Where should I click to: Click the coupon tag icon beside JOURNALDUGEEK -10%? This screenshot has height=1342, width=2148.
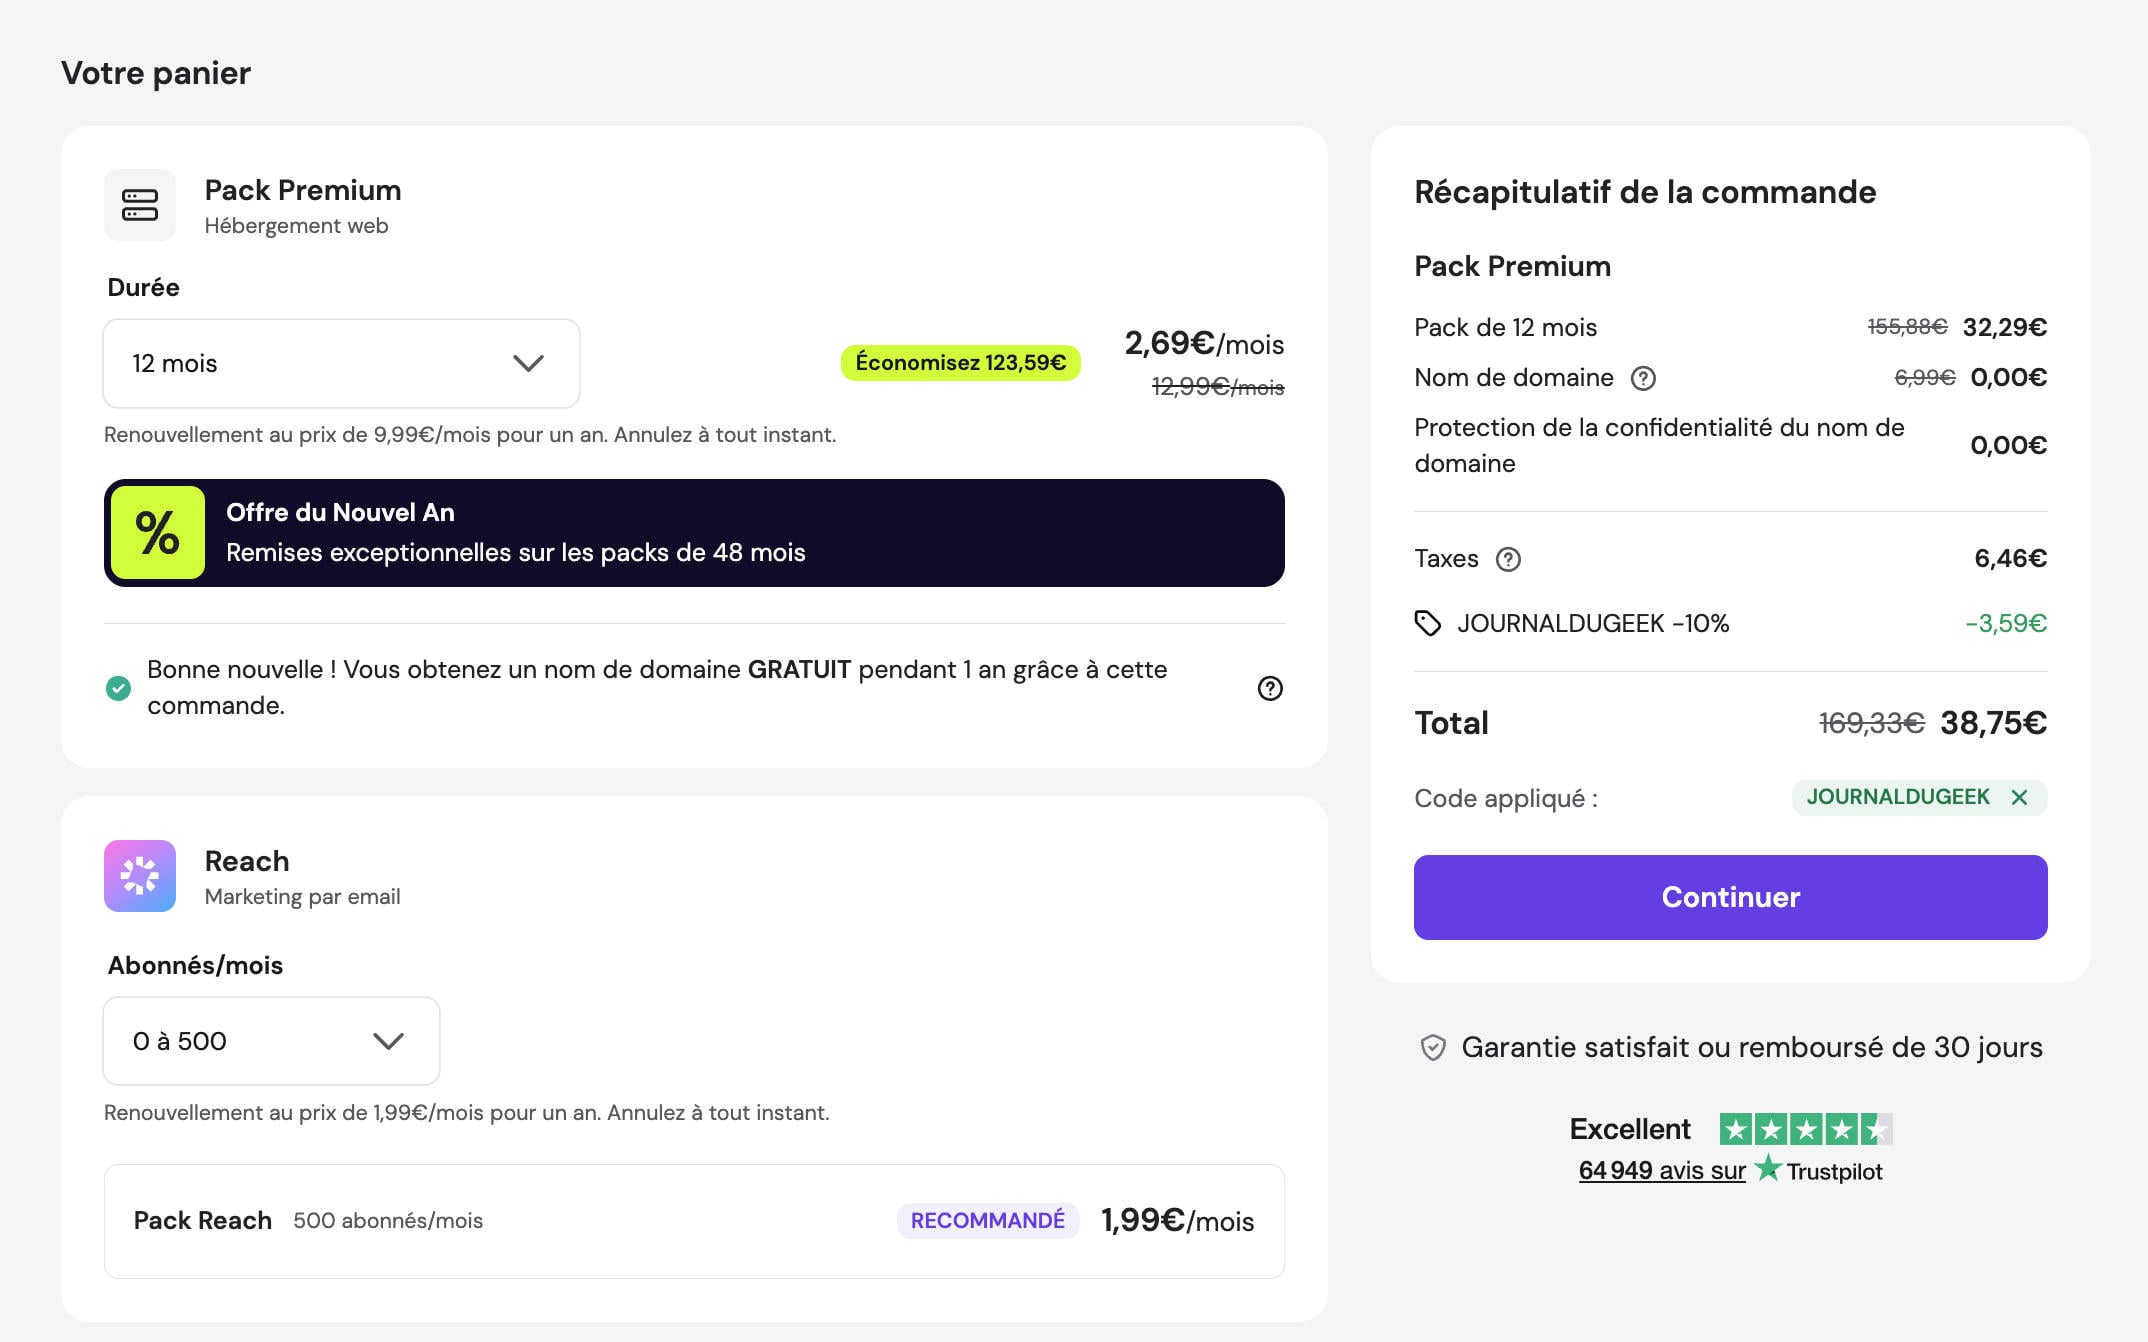1428,624
